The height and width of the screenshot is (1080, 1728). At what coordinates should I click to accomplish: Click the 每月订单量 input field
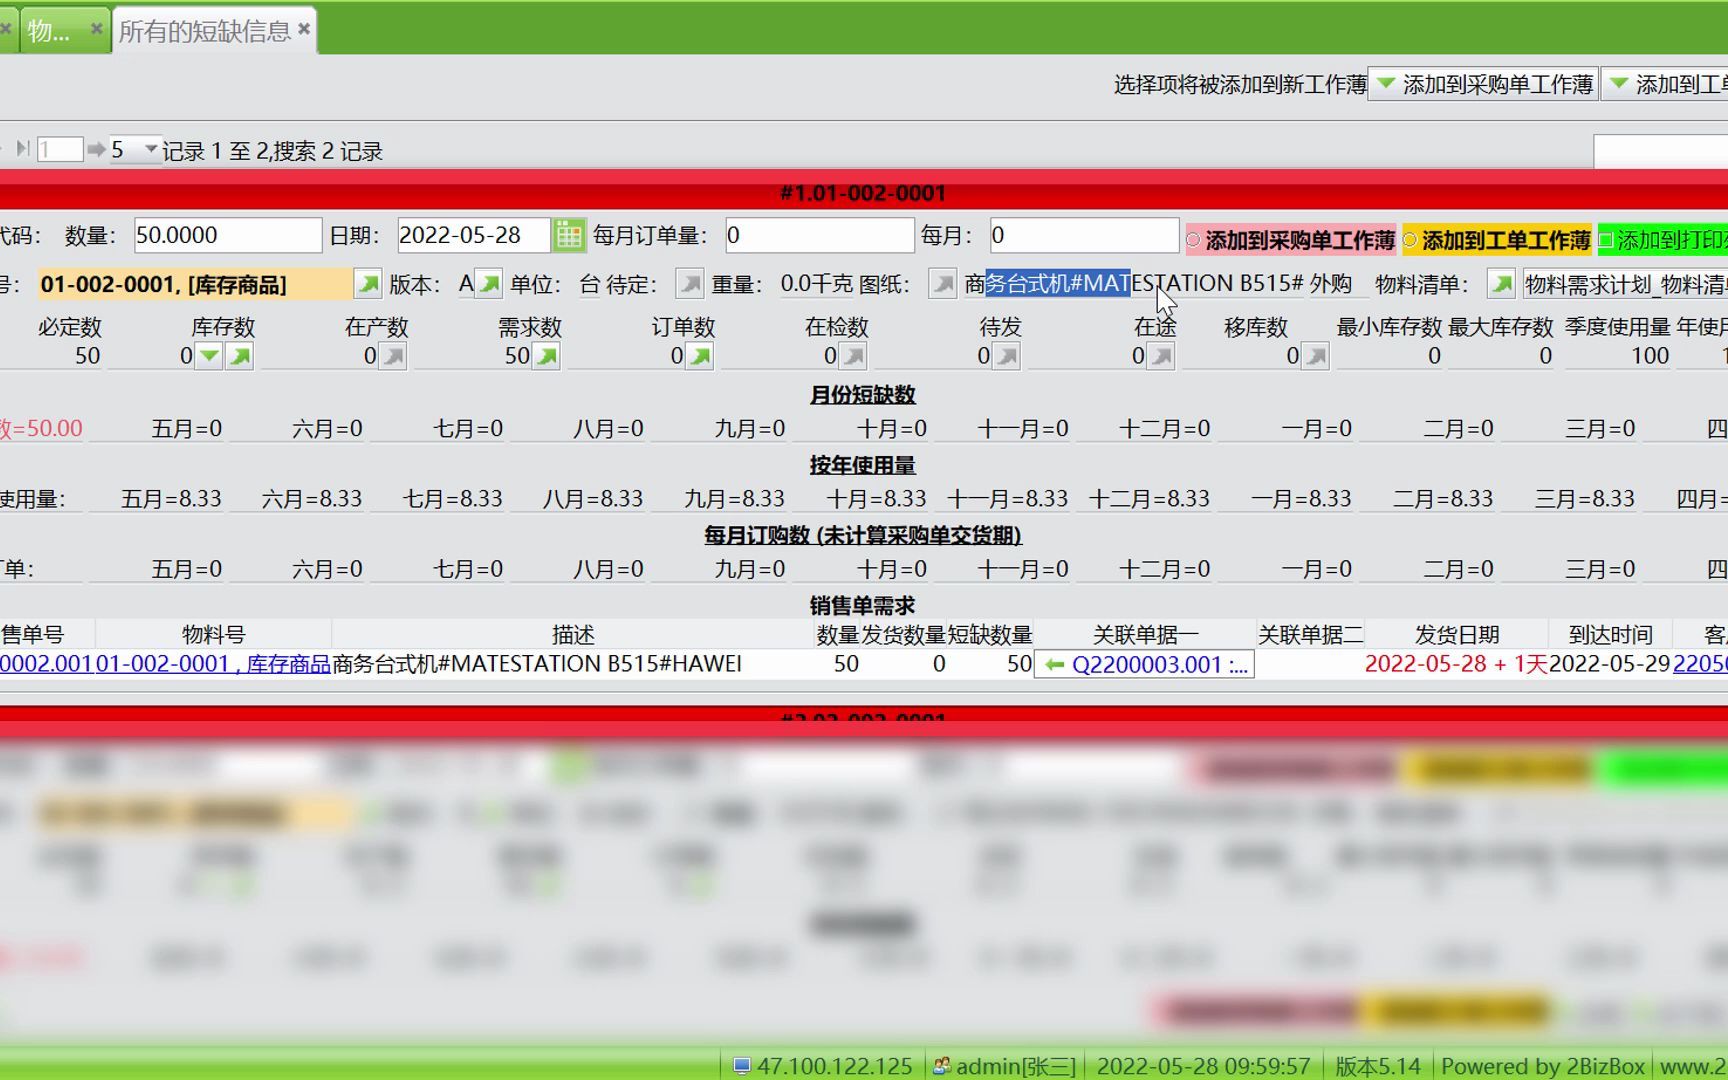[x=819, y=236]
